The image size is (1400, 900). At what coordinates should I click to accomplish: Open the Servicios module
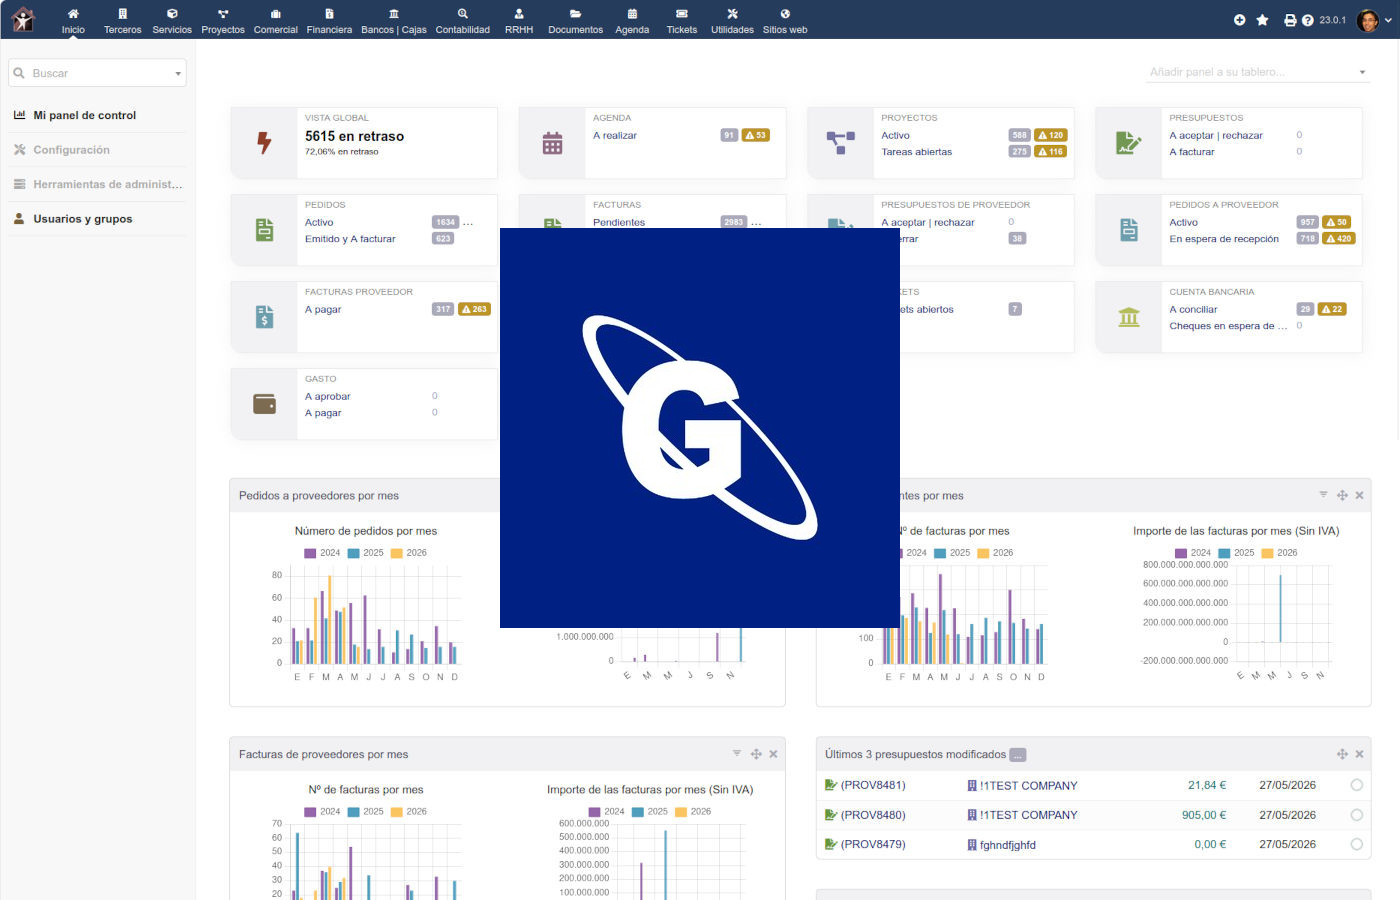(172, 20)
